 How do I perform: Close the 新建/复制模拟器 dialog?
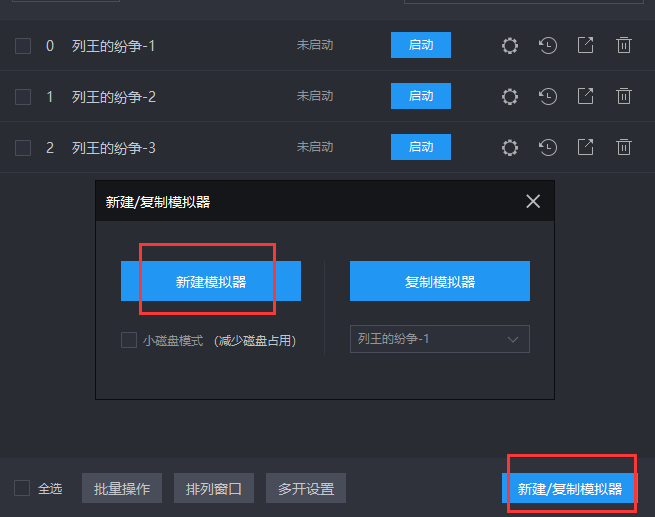[x=533, y=201]
